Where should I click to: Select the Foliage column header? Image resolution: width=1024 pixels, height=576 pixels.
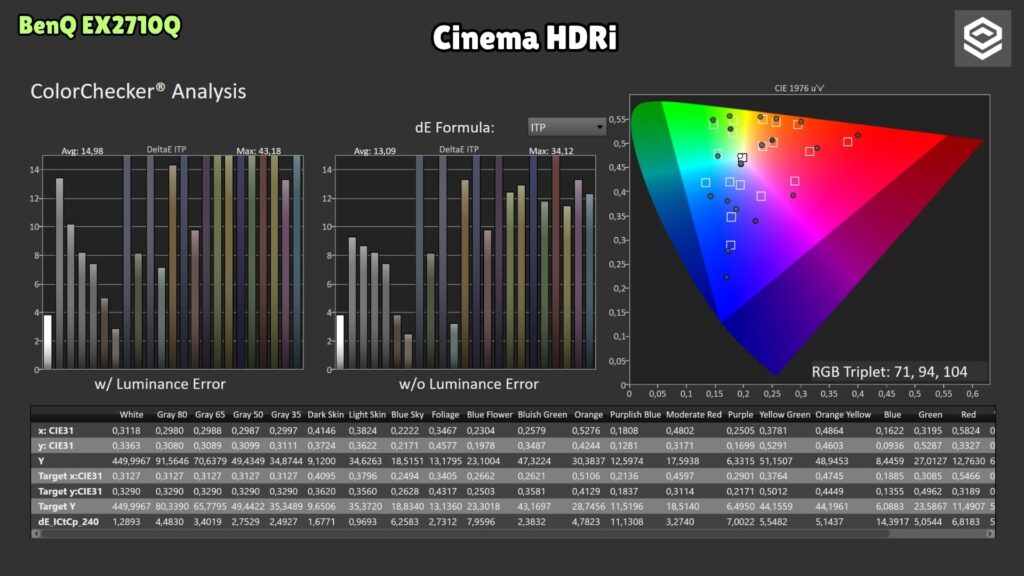pyautogui.click(x=445, y=415)
